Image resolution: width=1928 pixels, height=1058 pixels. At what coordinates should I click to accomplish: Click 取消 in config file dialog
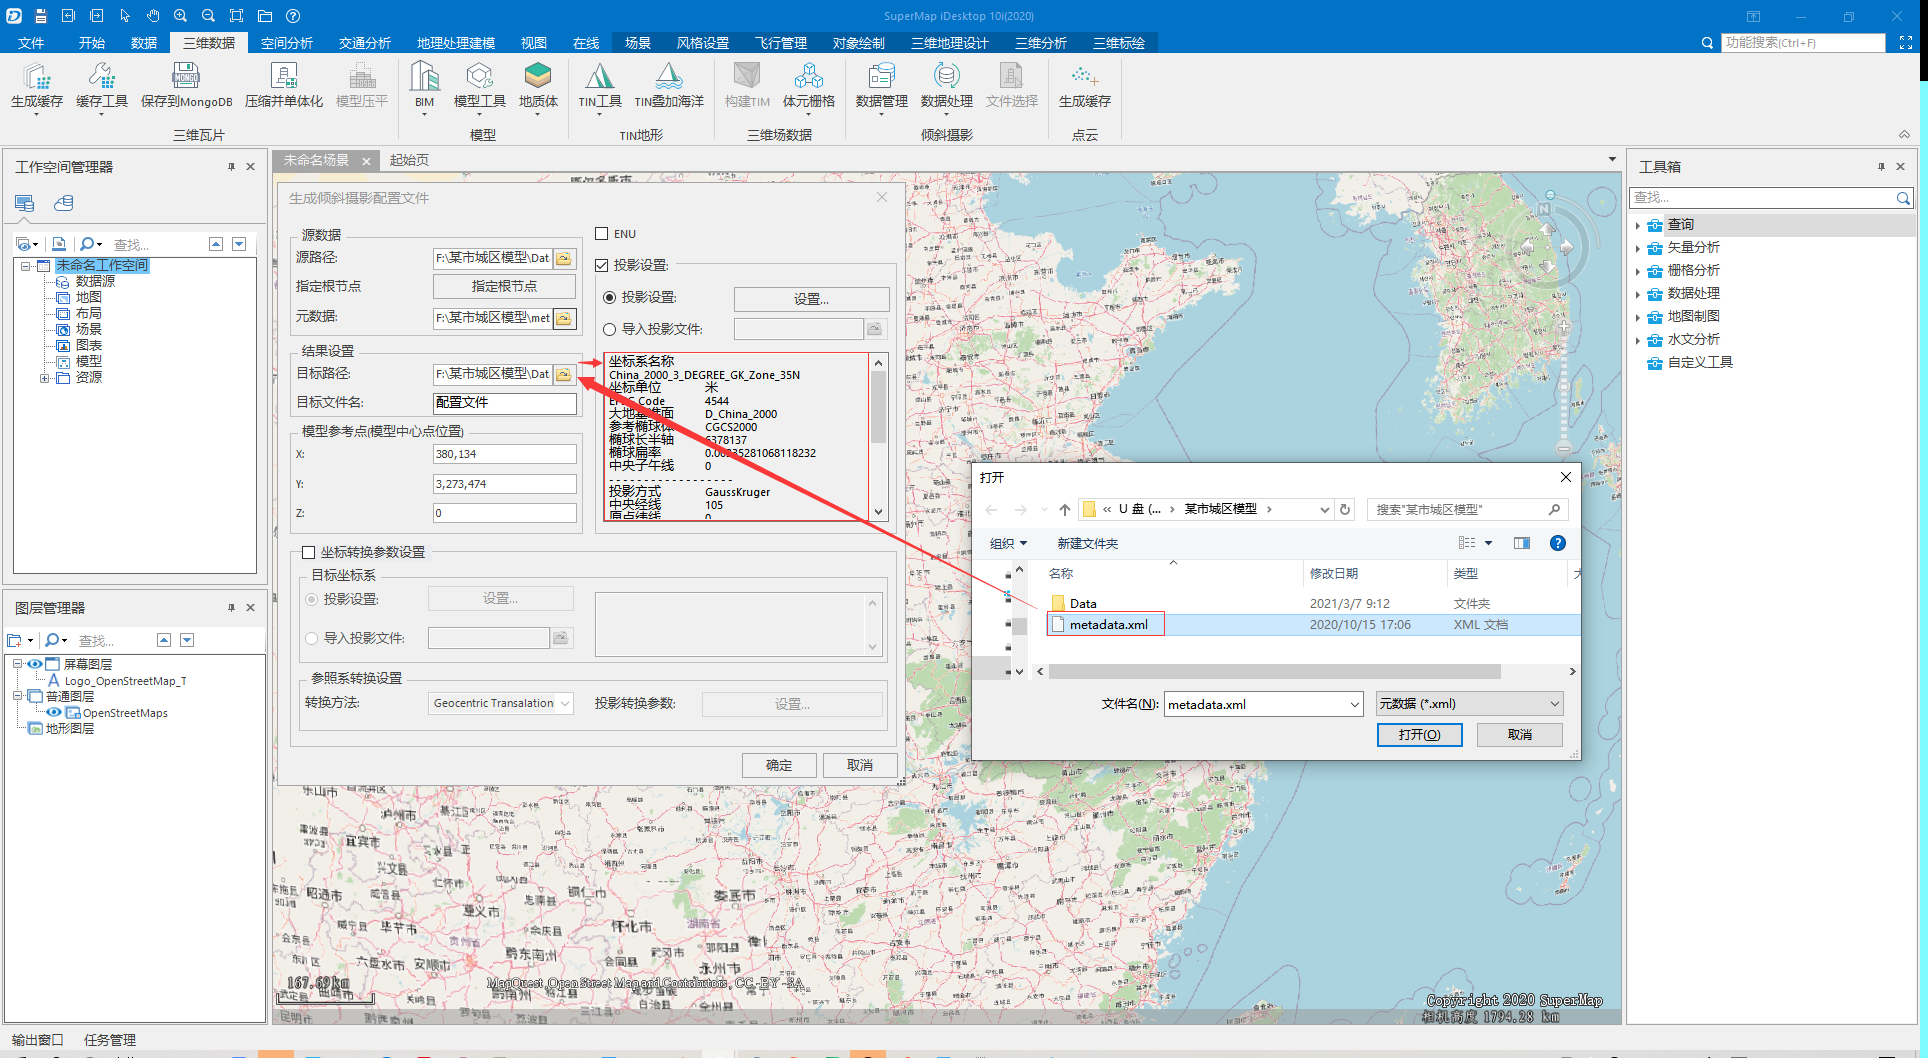(860, 766)
